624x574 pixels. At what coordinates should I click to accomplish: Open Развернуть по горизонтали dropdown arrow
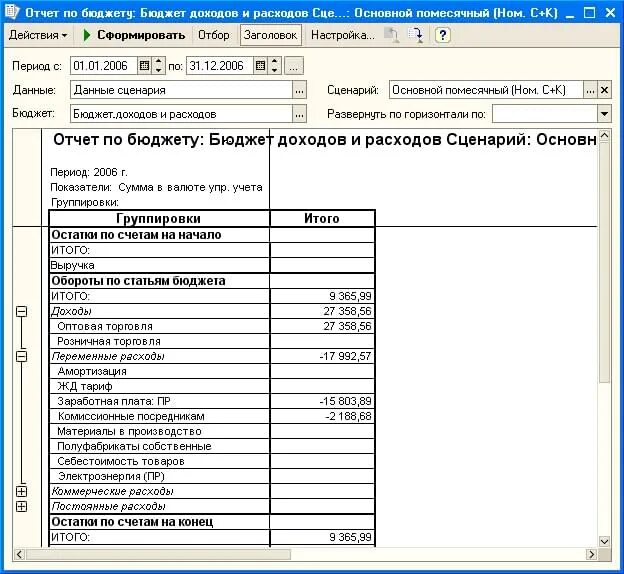(x=604, y=114)
